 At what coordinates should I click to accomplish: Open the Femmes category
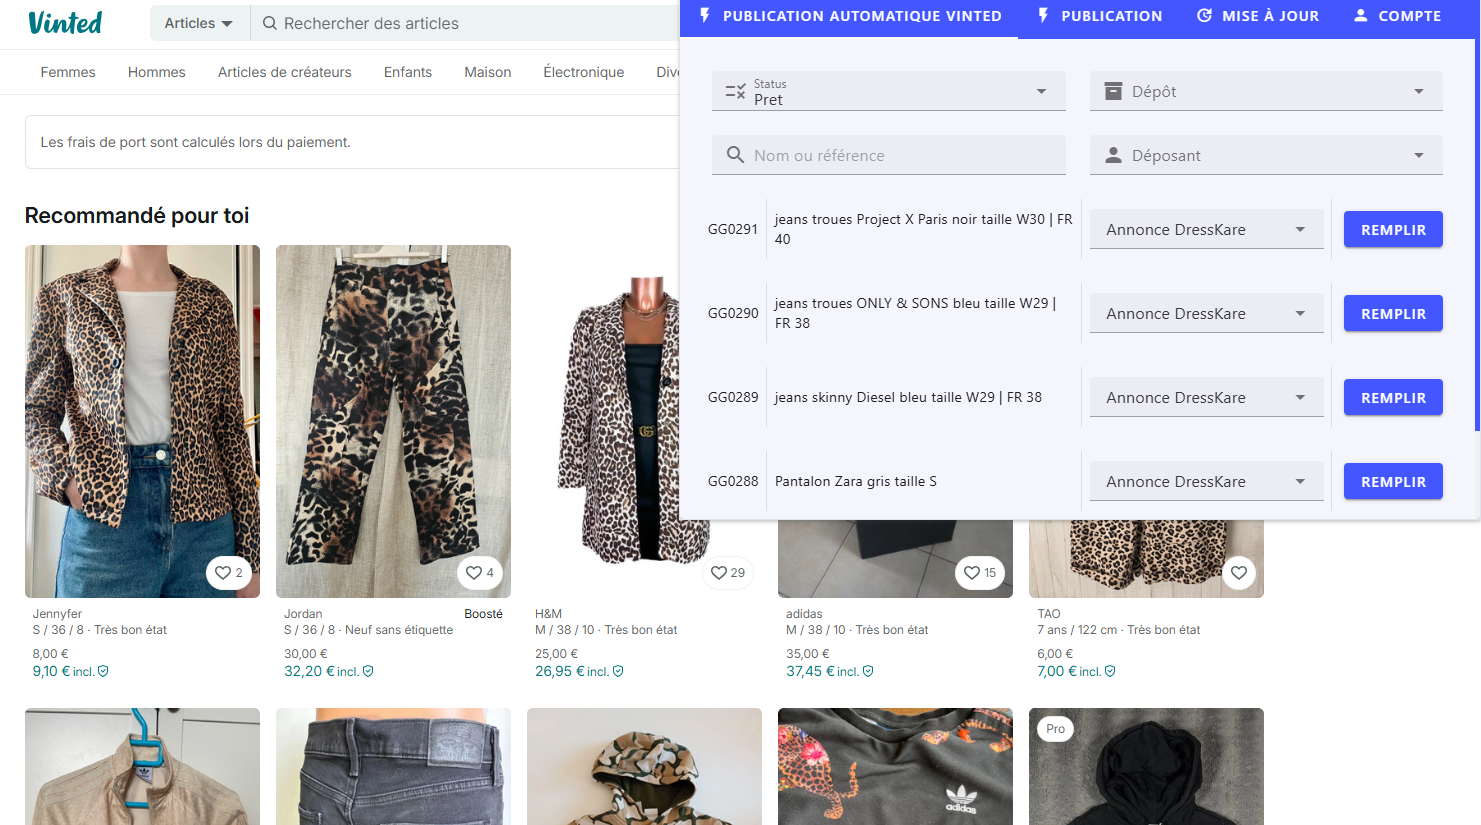pos(68,72)
